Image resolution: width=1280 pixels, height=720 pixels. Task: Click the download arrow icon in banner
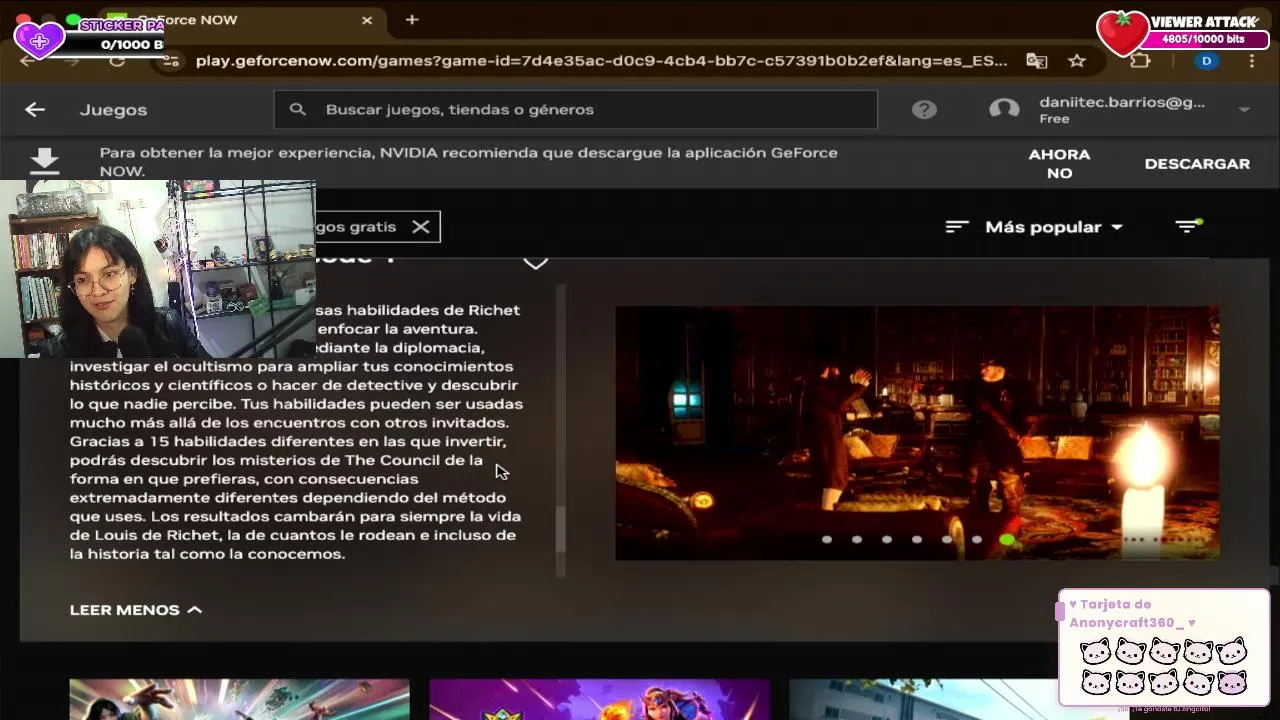(x=45, y=162)
